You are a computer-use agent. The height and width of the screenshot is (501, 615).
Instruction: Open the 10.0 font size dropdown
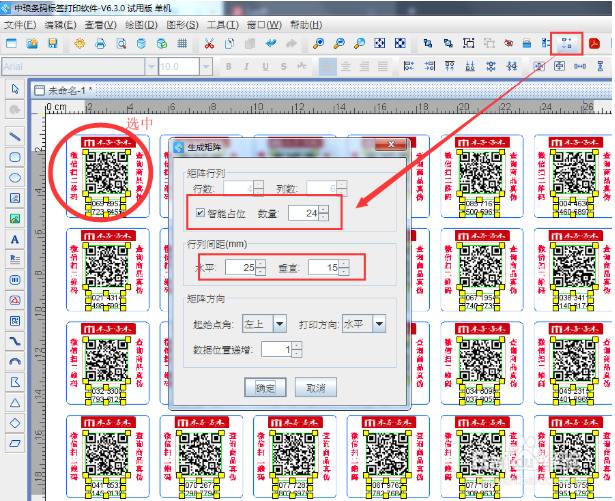click(206, 67)
